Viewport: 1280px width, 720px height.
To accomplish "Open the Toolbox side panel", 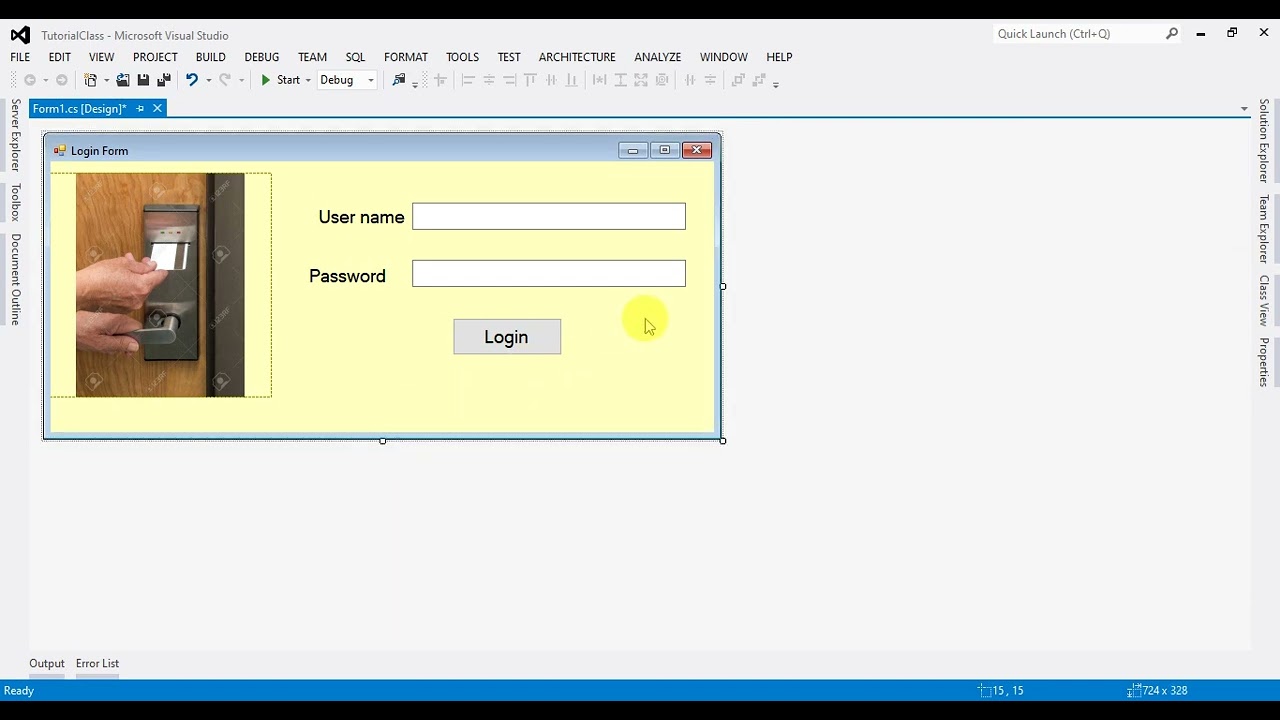I will coord(15,202).
